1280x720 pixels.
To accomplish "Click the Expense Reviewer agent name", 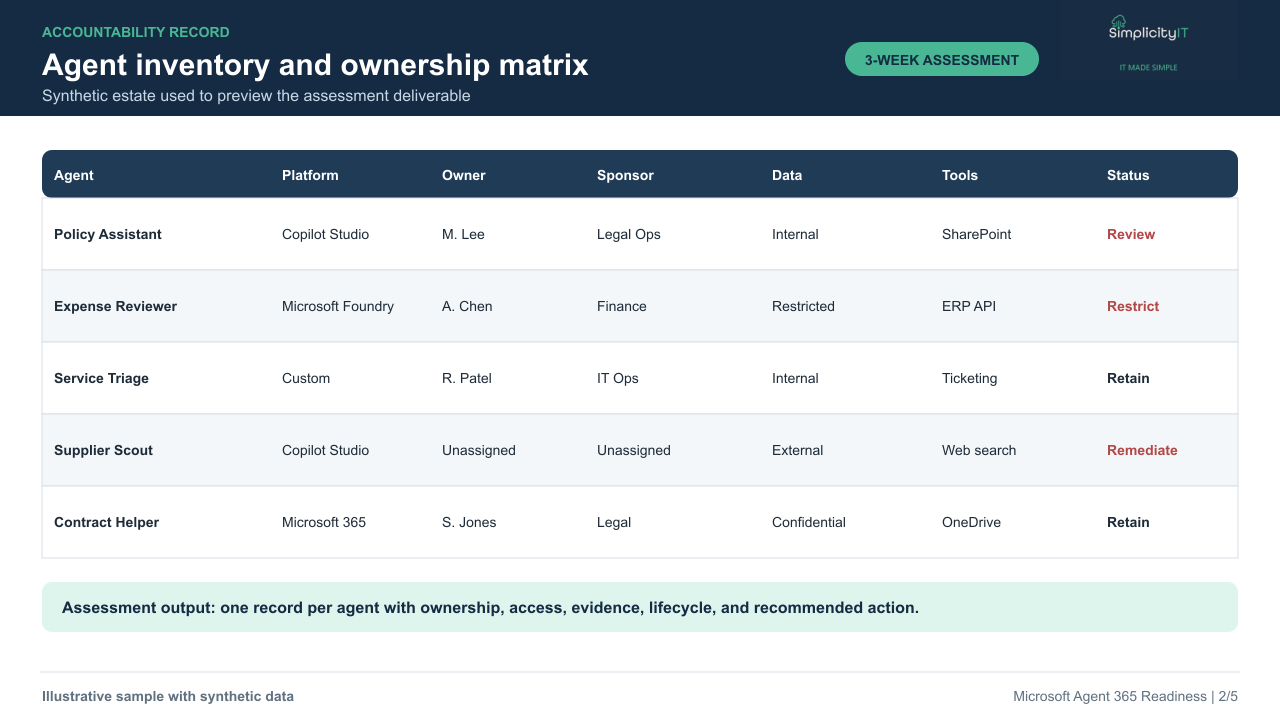I will pos(115,306).
